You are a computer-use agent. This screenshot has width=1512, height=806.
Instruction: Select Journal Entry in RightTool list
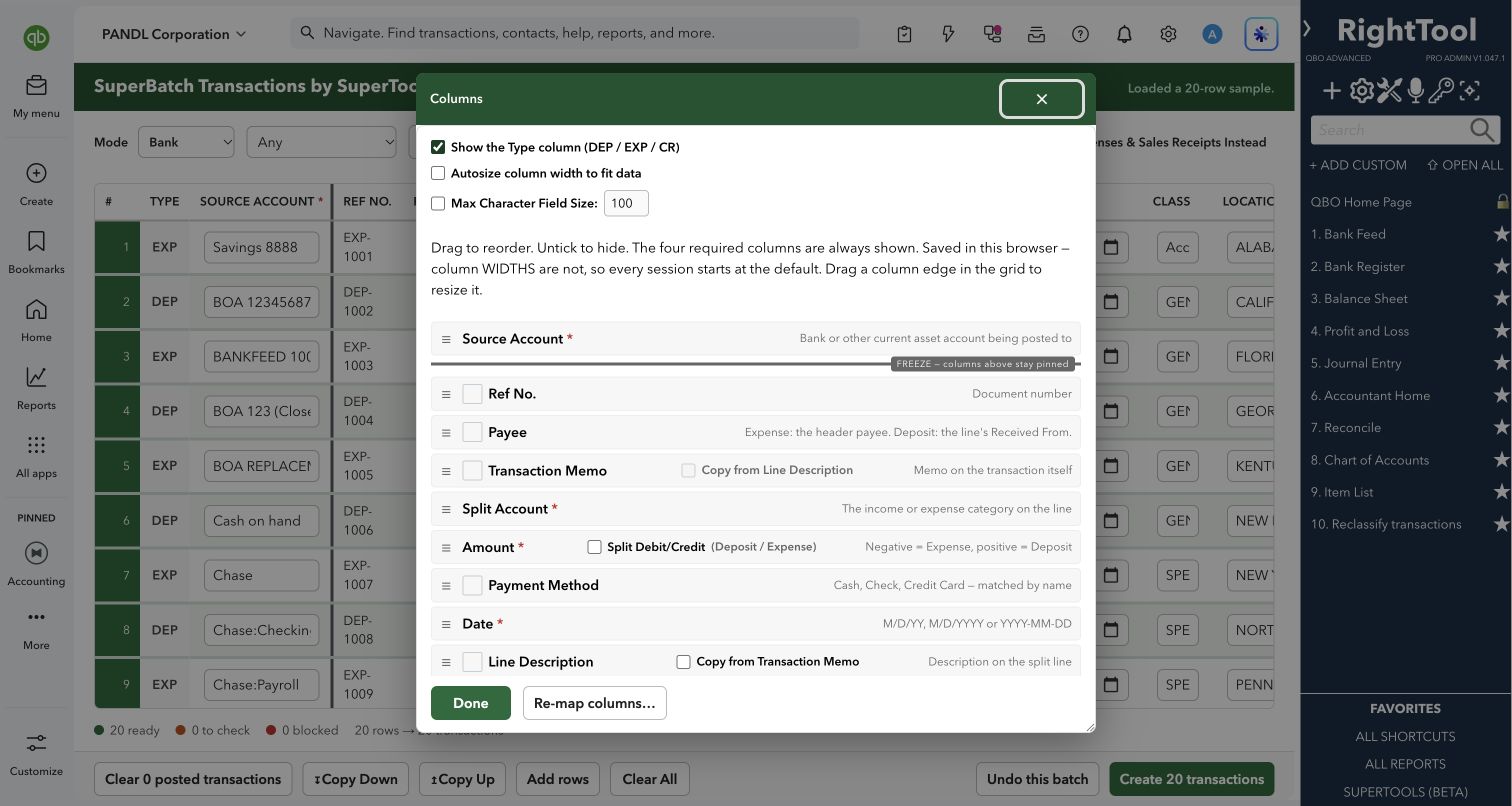1356,363
